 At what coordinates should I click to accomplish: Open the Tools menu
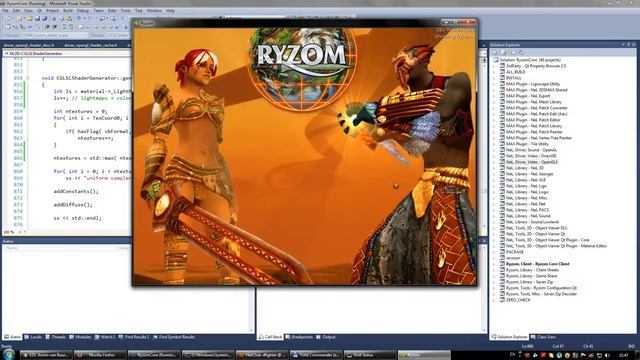coord(126,11)
